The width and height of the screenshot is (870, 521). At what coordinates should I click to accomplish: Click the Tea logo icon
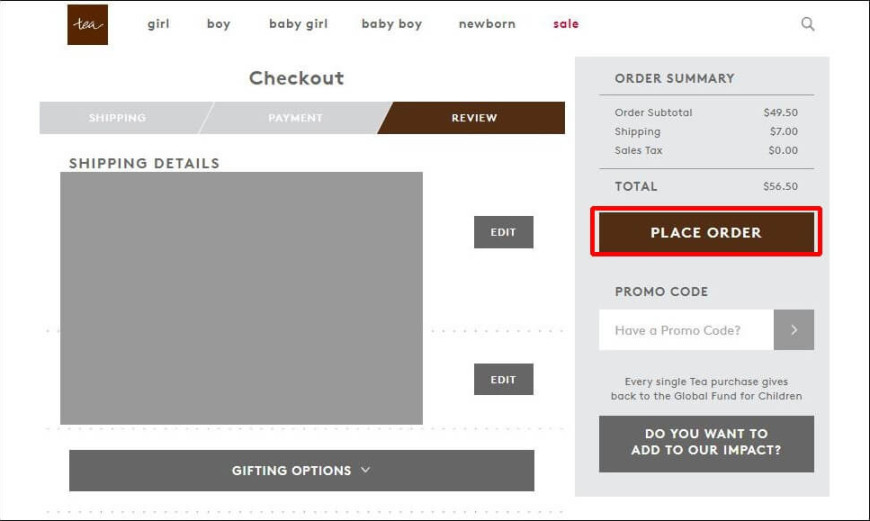[x=88, y=24]
